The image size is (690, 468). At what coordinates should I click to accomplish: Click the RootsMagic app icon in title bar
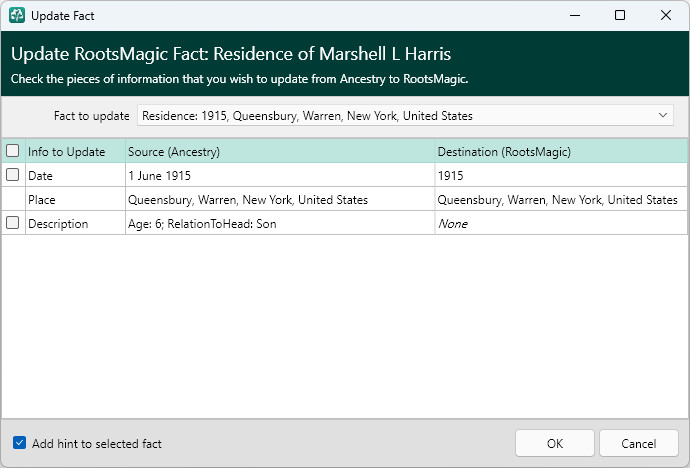(x=17, y=15)
